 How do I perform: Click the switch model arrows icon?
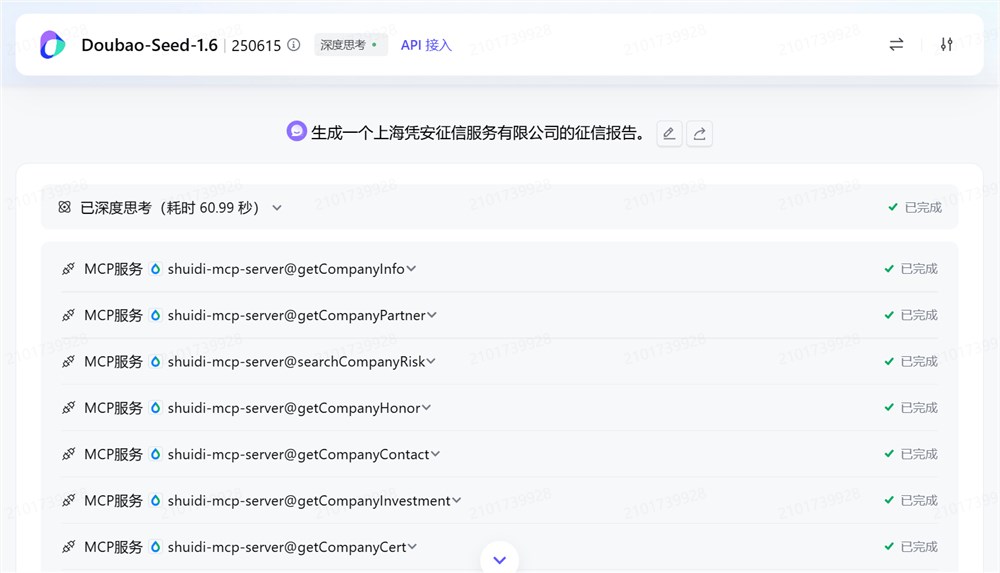click(896, 44)
